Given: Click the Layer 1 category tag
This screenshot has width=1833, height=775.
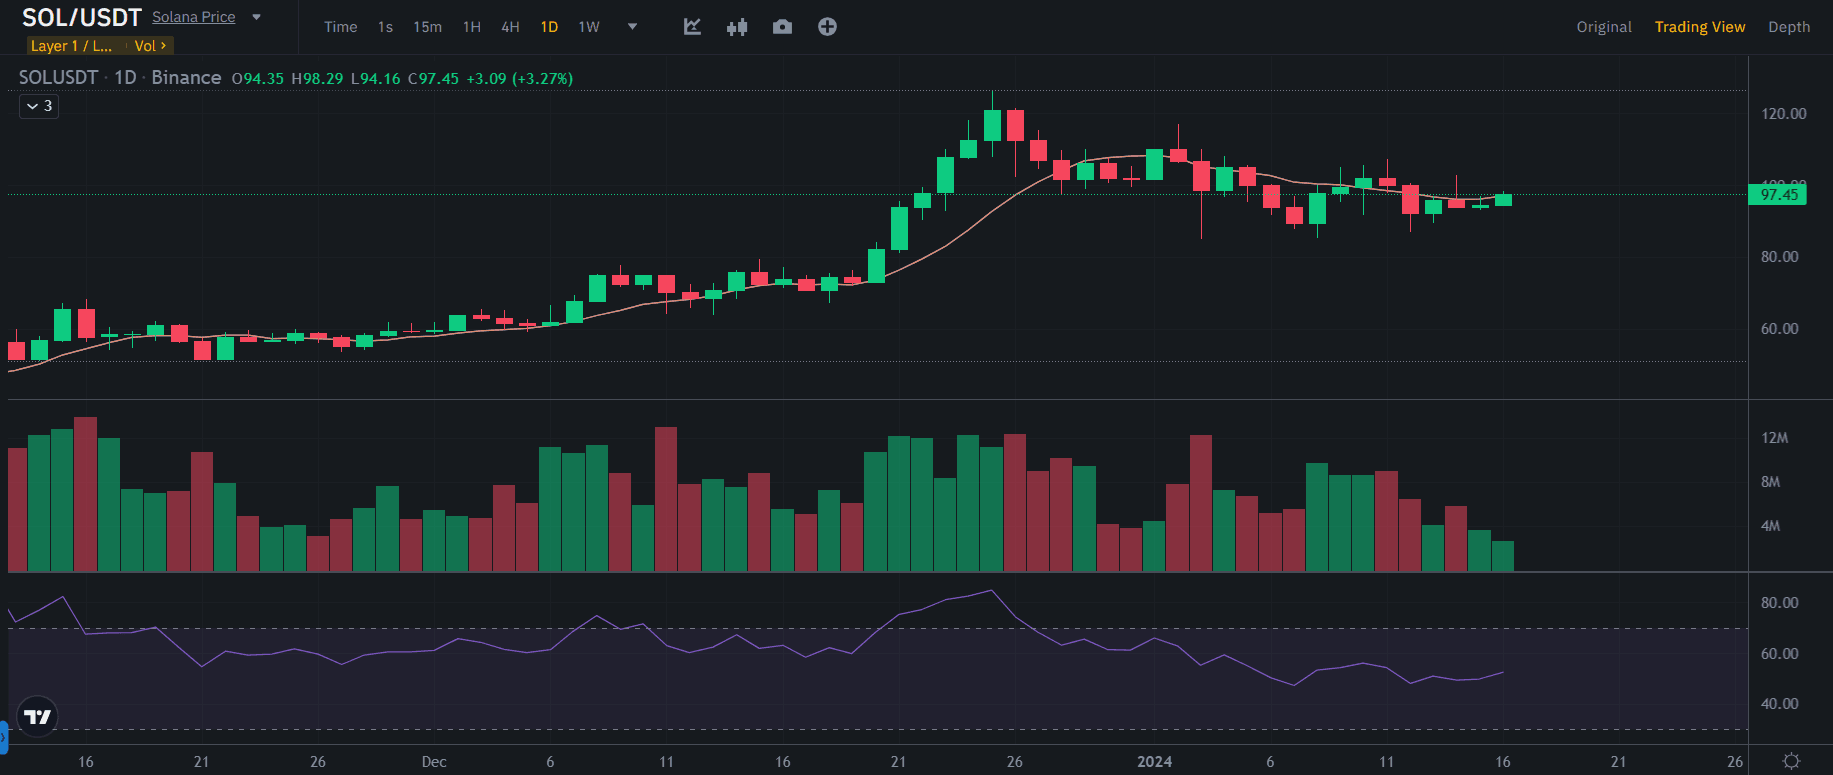Looking at the screenshot, I should [71, 46].
